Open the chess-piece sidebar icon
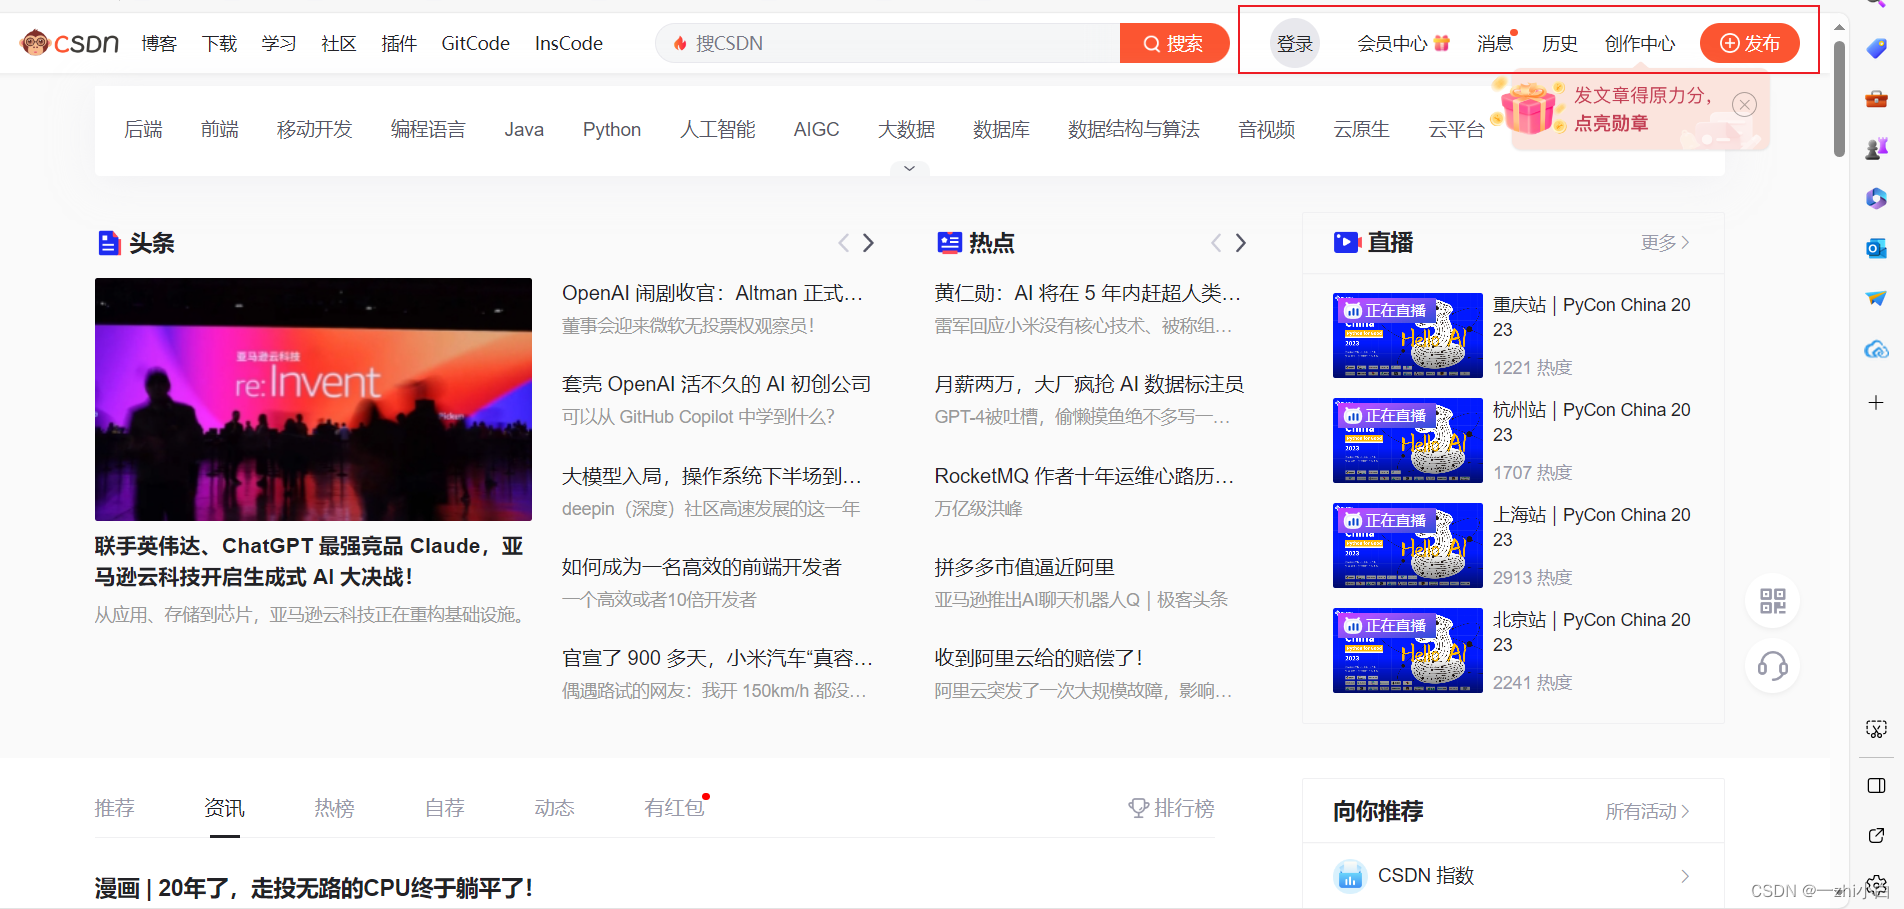This screenshot has height=909, width=1904. click(1876, 148)
